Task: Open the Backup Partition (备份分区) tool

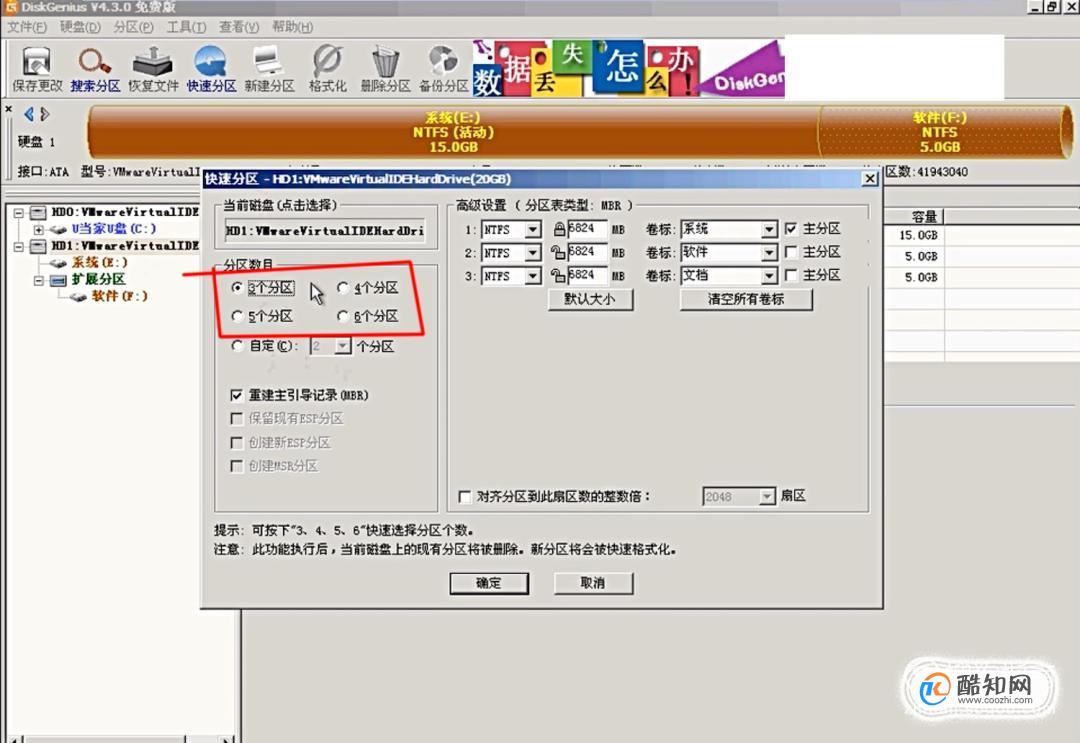Action: pyautogui.click(x=443, y=69)
